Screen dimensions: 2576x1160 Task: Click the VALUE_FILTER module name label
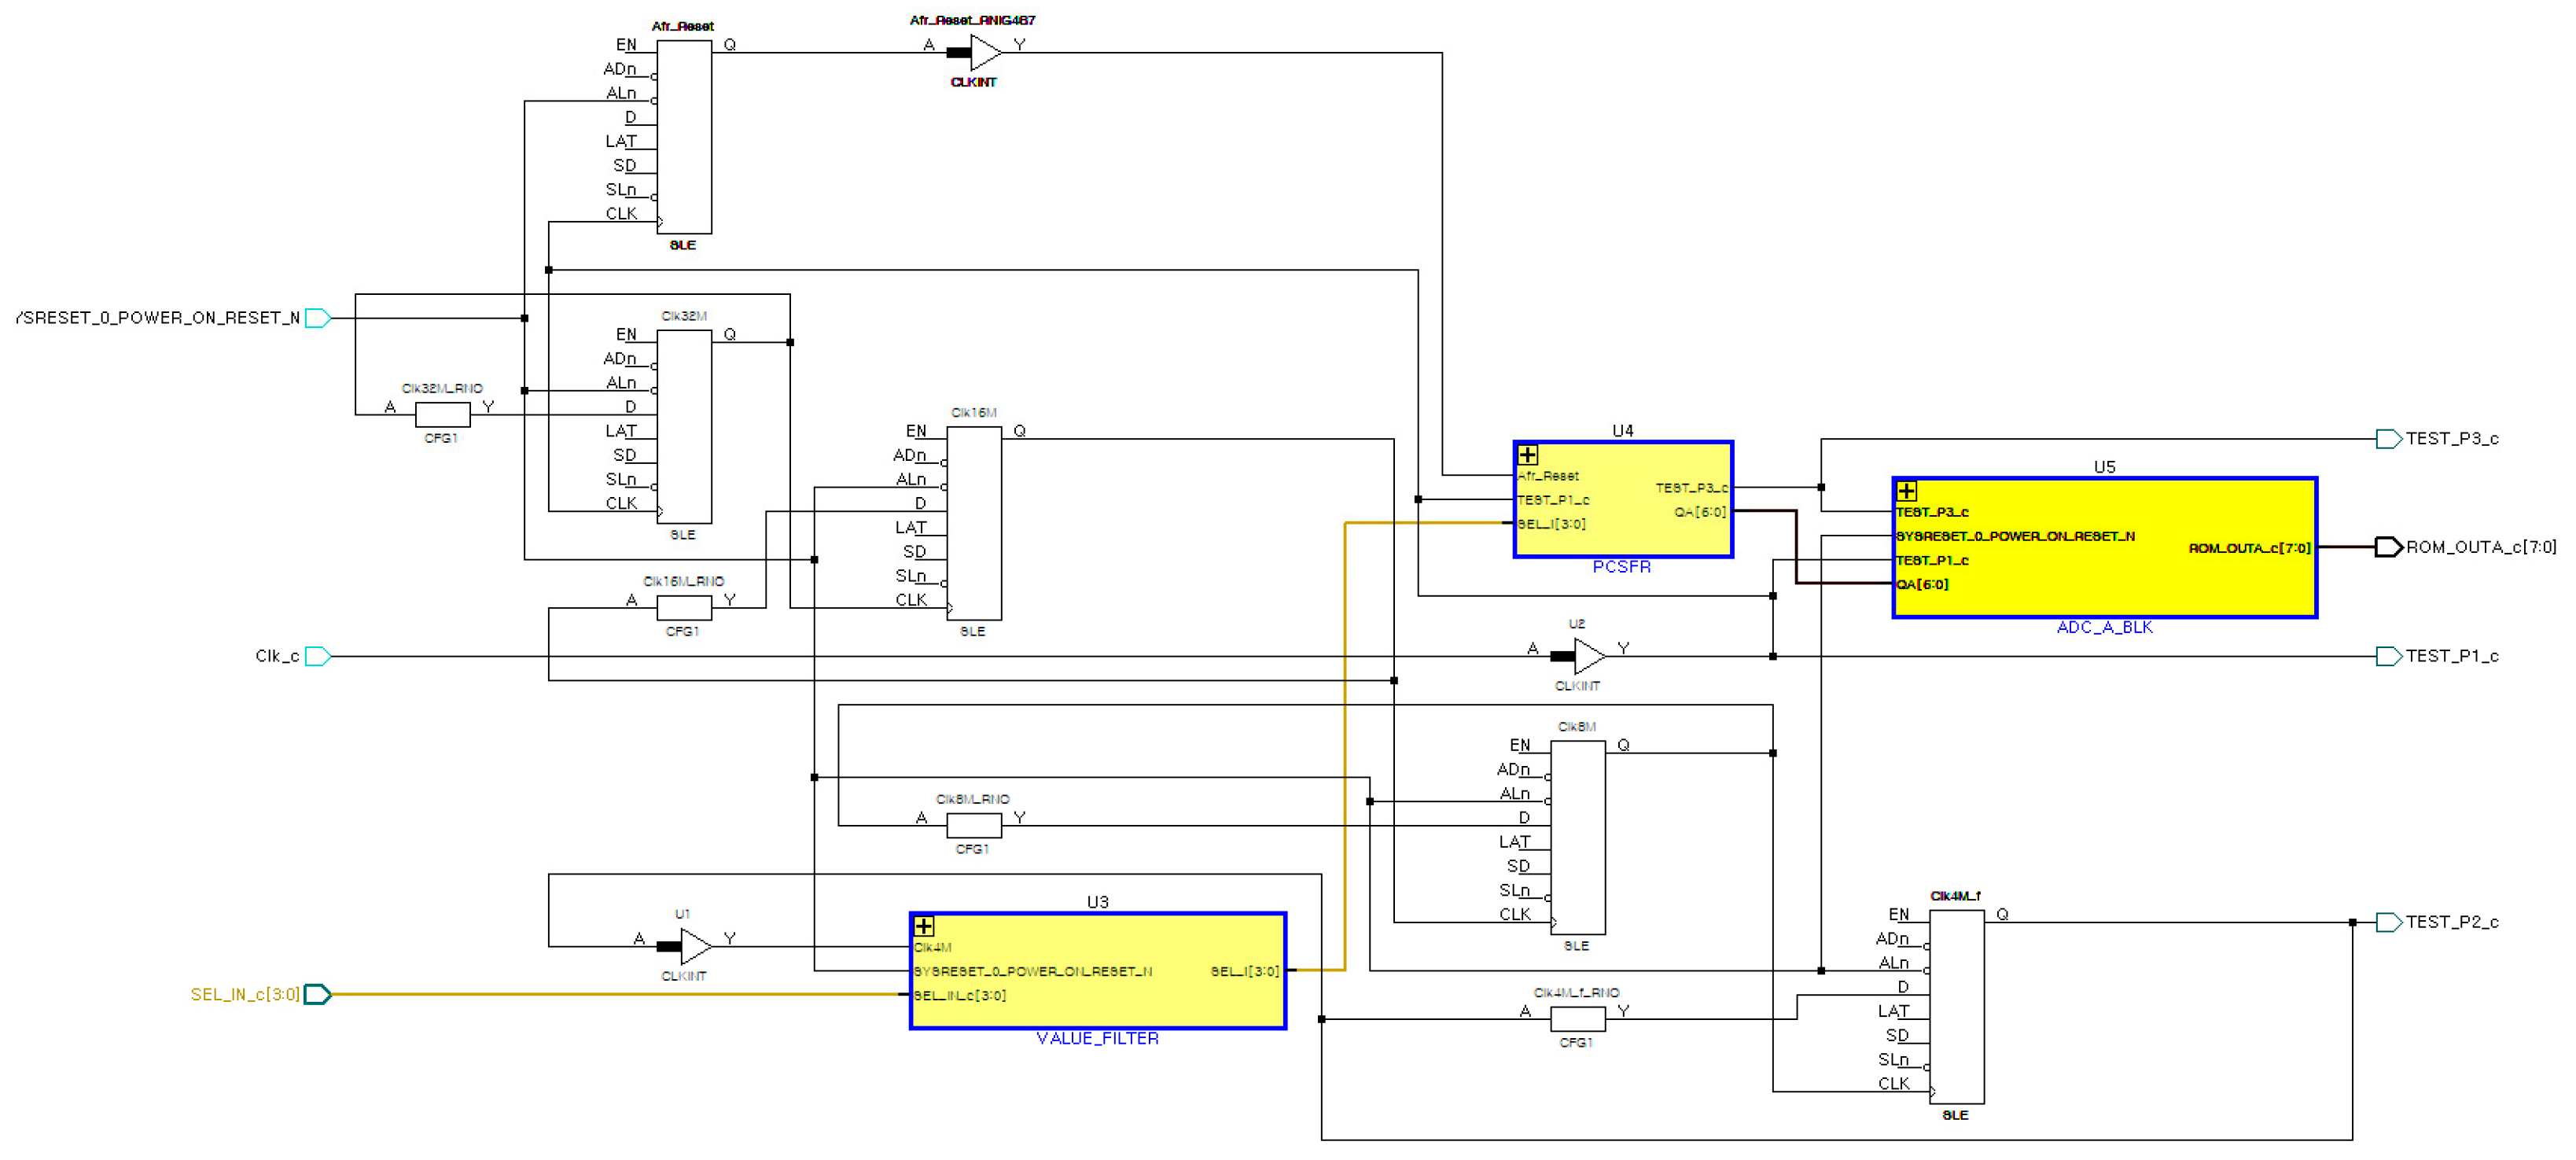click(1097, 1038)
